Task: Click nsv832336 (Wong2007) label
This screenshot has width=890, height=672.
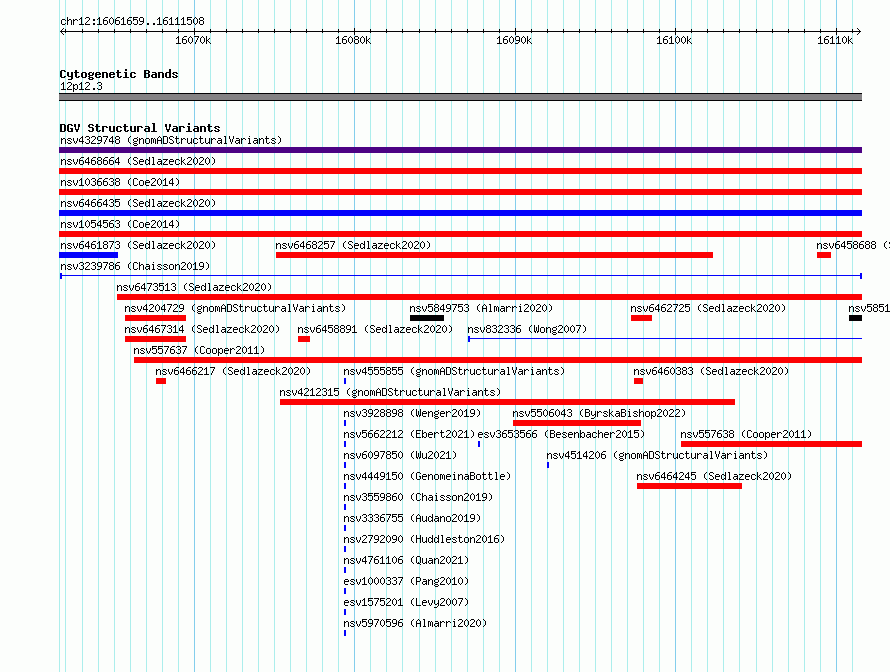Action: (527, 329)
